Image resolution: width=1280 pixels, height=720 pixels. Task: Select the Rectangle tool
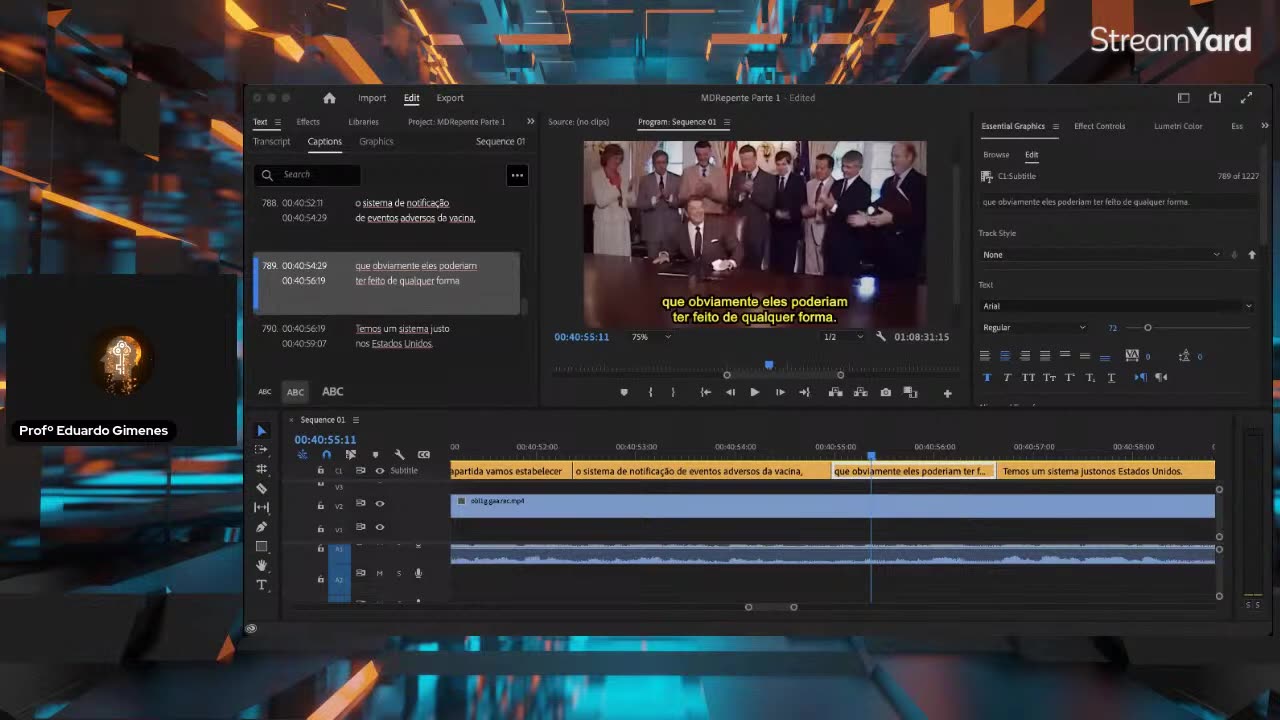(261, 546)
